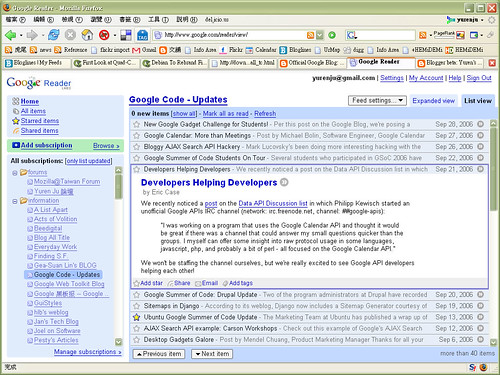Switch to the Official Google Blog tab
This screenshot has height=375, width=500.
coord(312,63)
